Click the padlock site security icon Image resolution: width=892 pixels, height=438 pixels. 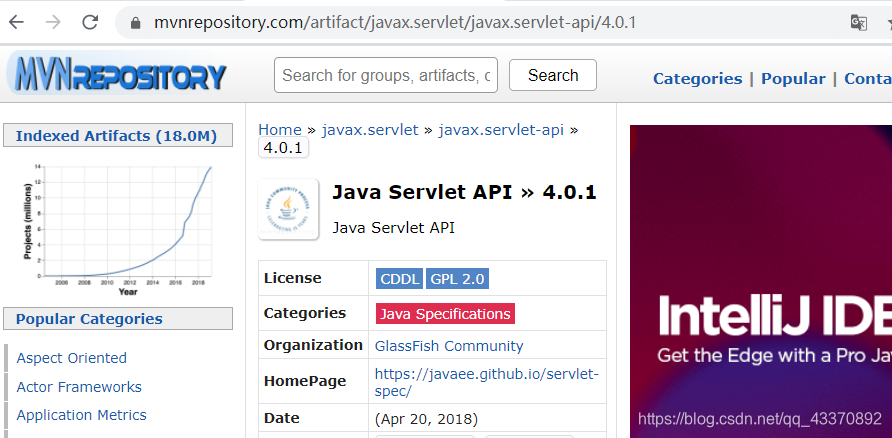135,23
